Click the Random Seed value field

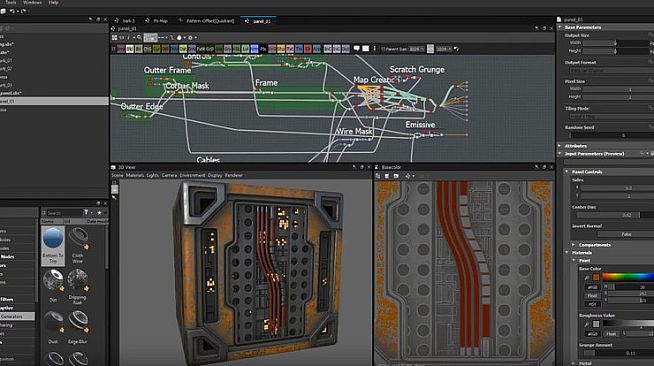click(612, 135)
